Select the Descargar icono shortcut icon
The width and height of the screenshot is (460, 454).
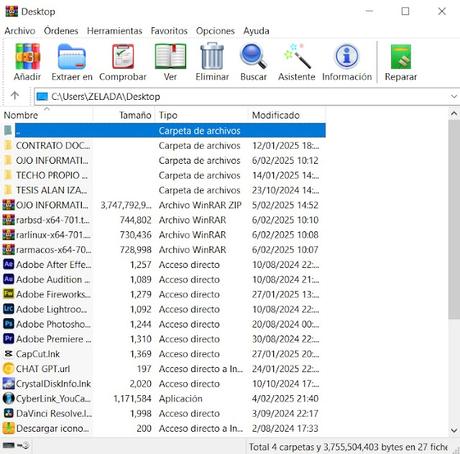tap(8, 428)
